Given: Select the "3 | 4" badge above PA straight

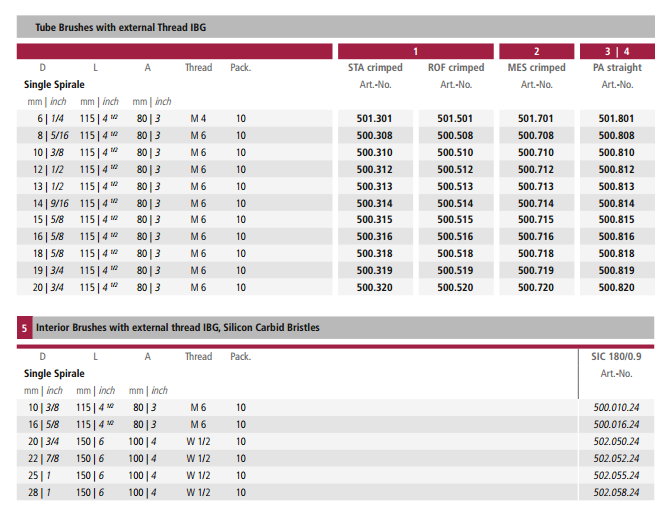Looking at the screenshot, I should coord(616,51).
